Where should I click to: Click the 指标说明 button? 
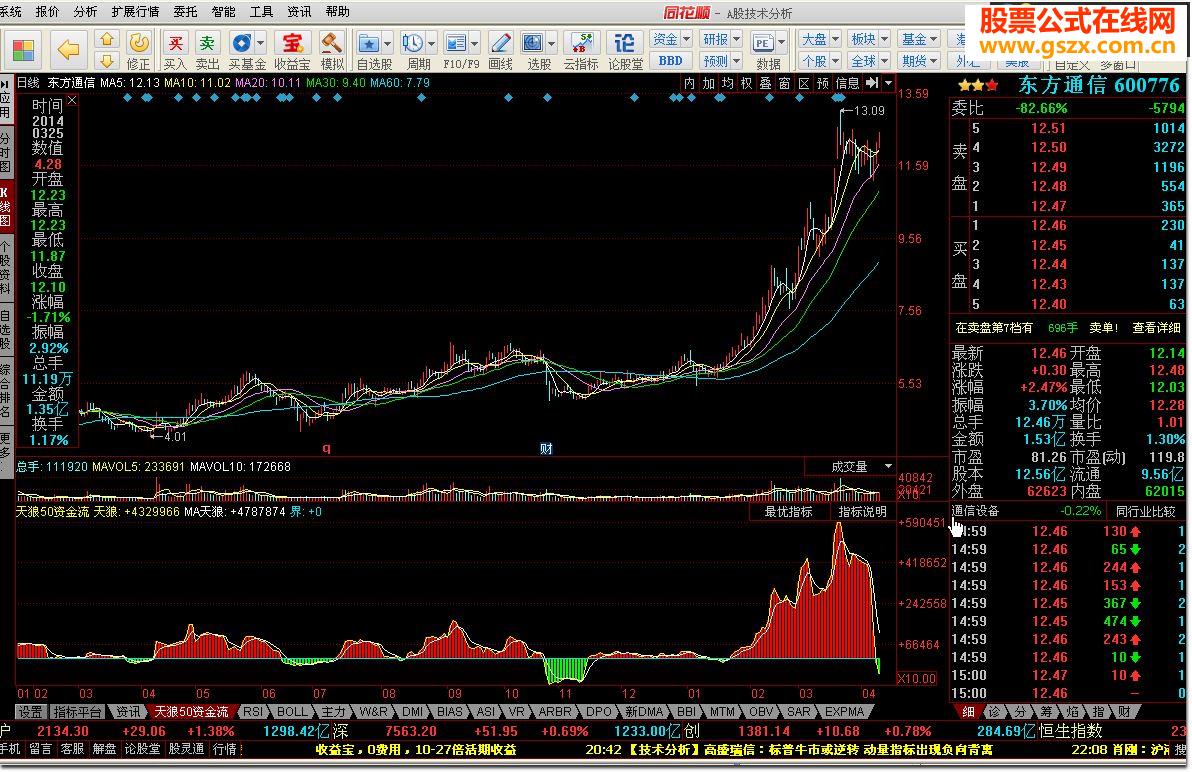(x=862, y=511)
